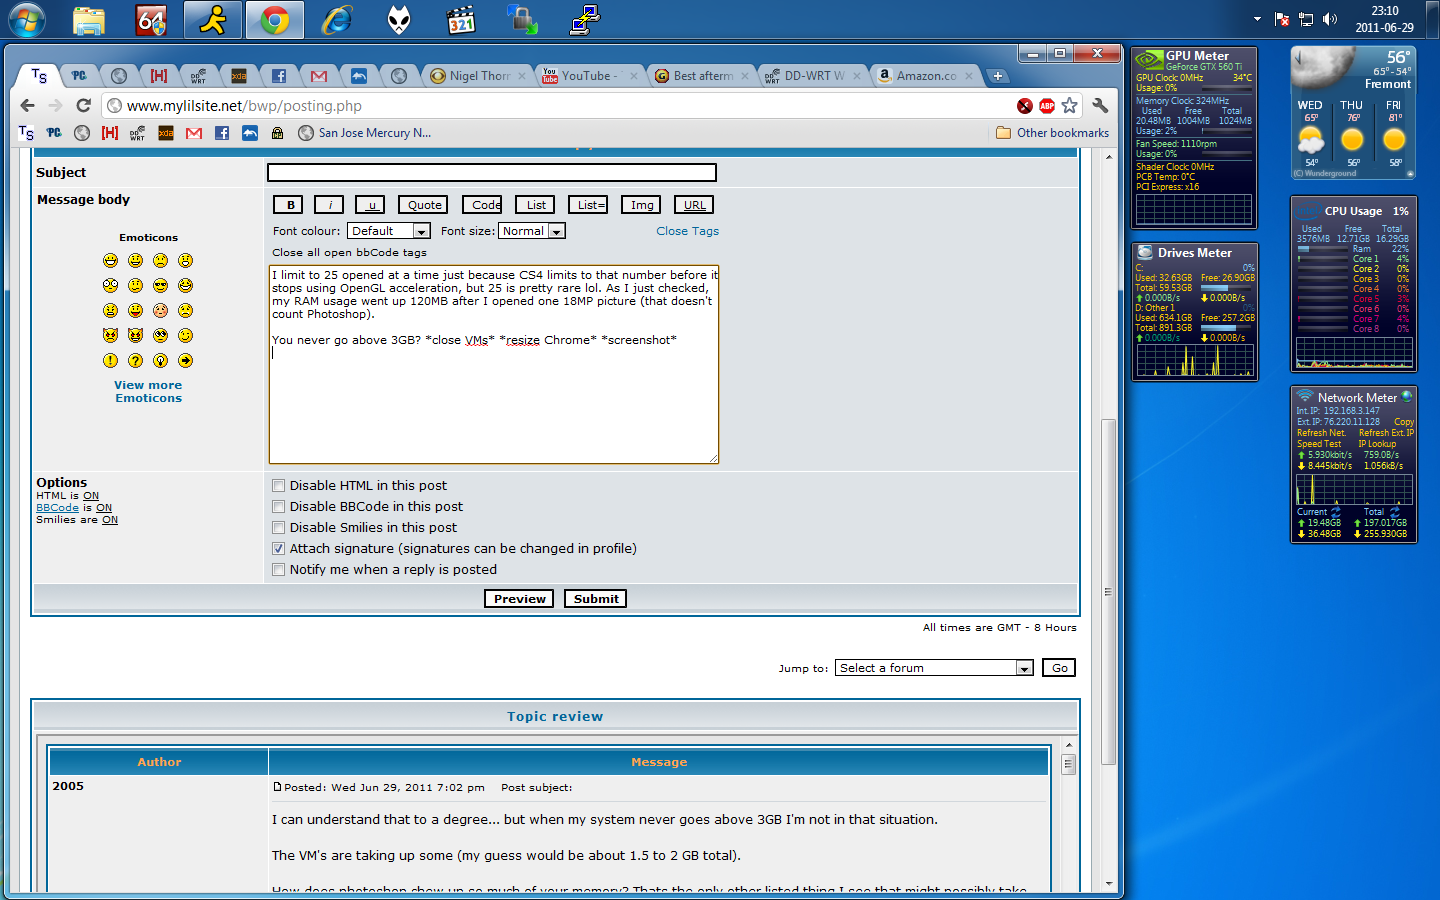Click the Quote BBCode button
The image size is (1440, 900).
point(424,205)
